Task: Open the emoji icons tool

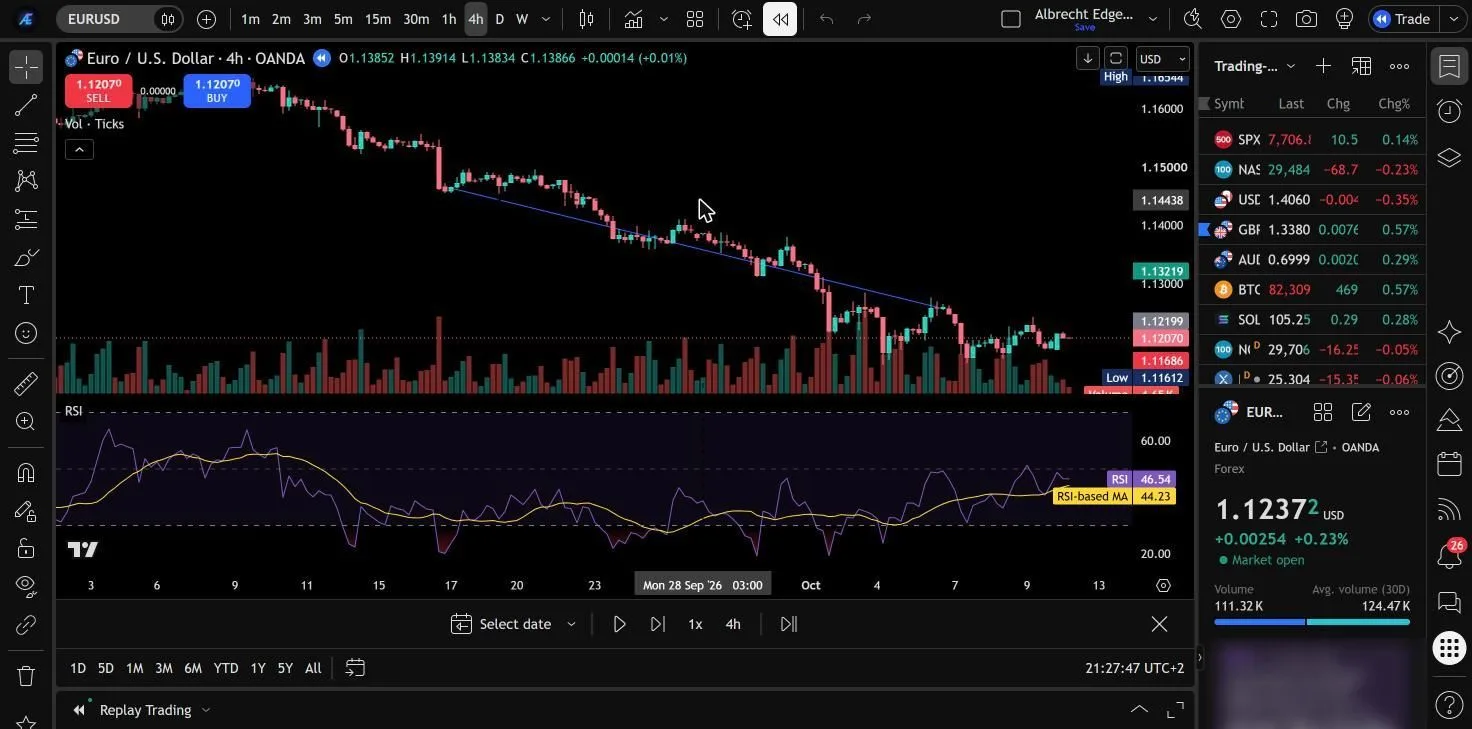Action: click(26, 333)
